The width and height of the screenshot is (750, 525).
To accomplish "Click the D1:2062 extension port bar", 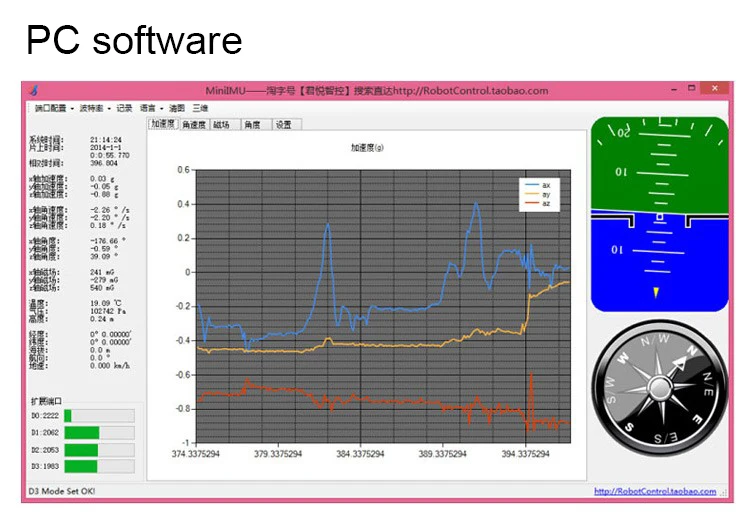I will click(99, 433).
